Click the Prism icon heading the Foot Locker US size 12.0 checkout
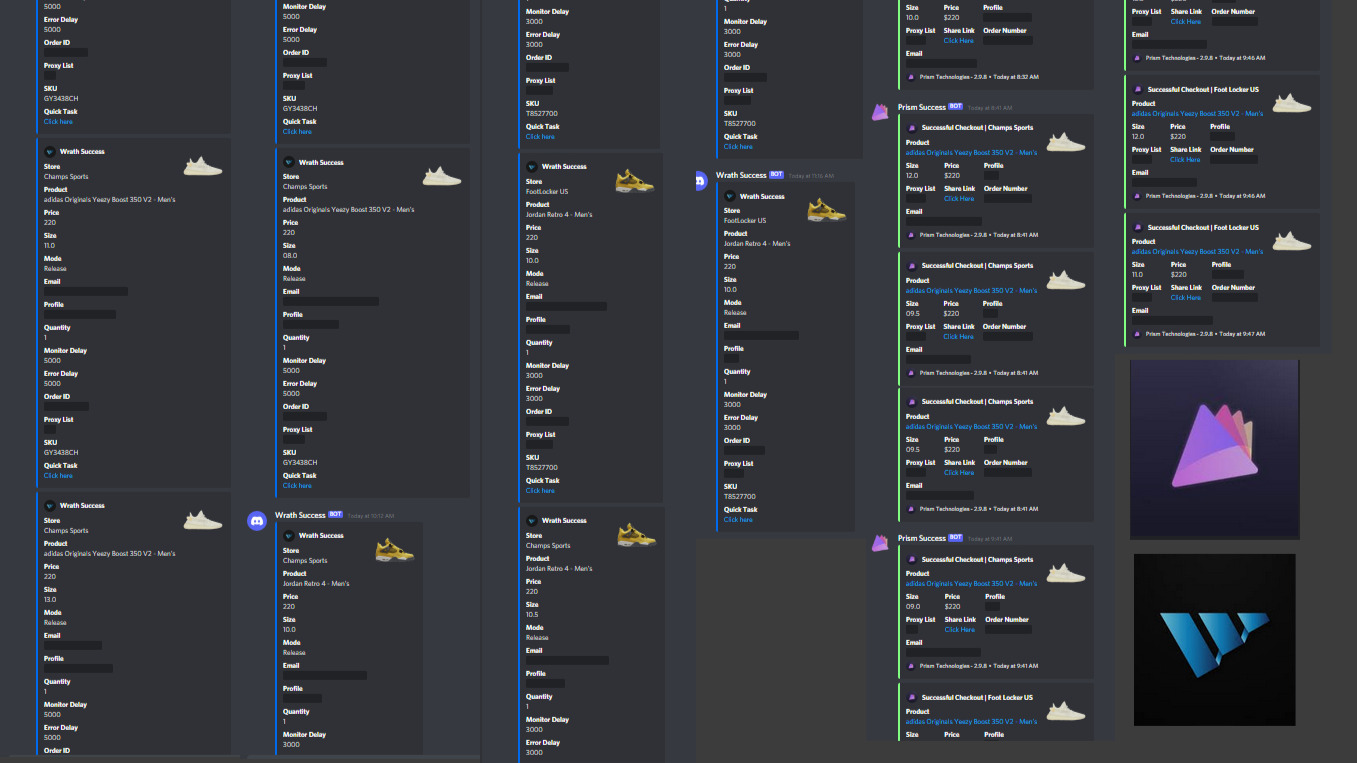The width and height of the screenshot is (1357, 763). pyautogui.click(x=1138, y=89)
